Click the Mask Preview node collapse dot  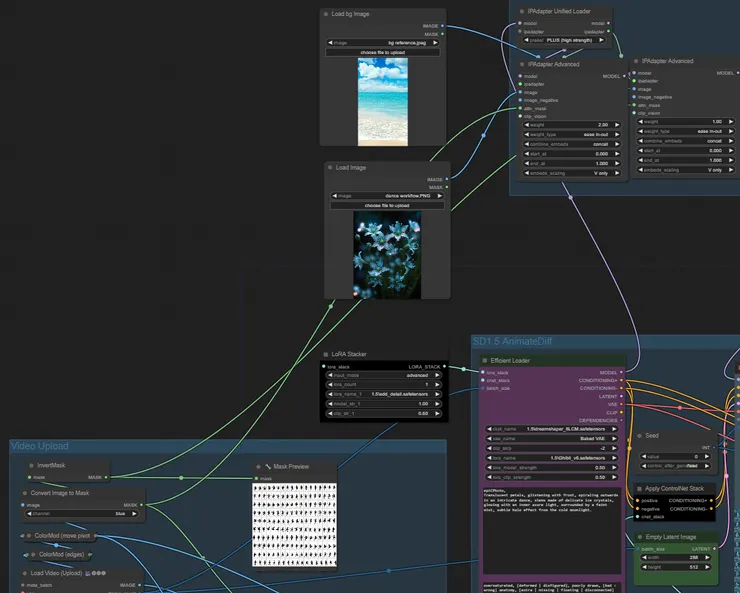pyautogui.click(x=259, y=467)
